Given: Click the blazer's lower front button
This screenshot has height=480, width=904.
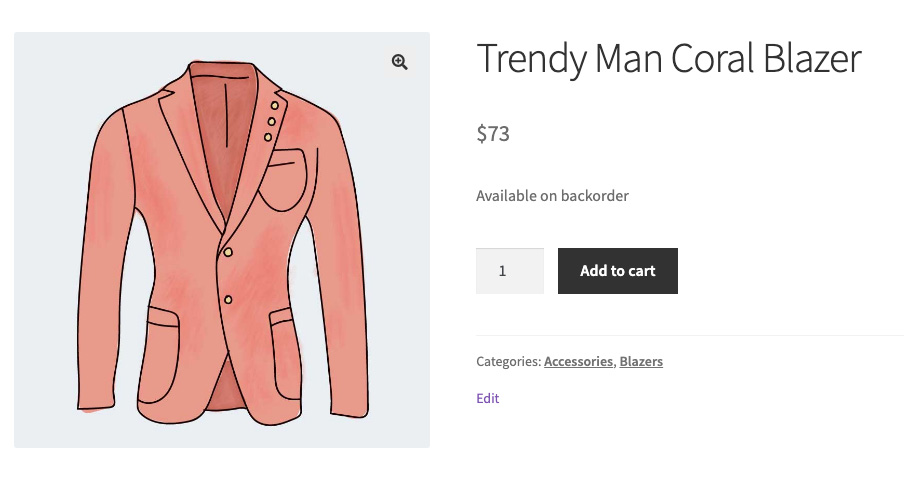Looking at the screenshot, I should coord(228,299).
